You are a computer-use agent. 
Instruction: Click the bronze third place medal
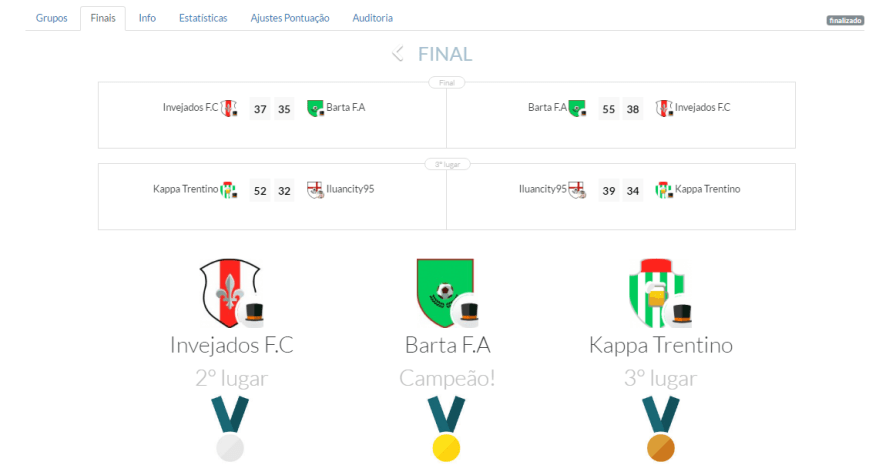pyautogui.click(x=660, y=446)
